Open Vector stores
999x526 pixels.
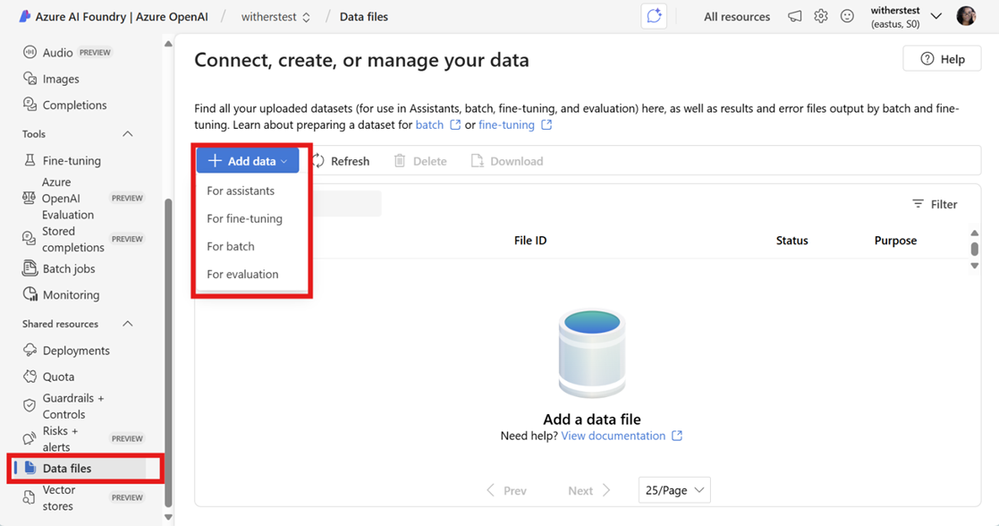coord(59,497)
